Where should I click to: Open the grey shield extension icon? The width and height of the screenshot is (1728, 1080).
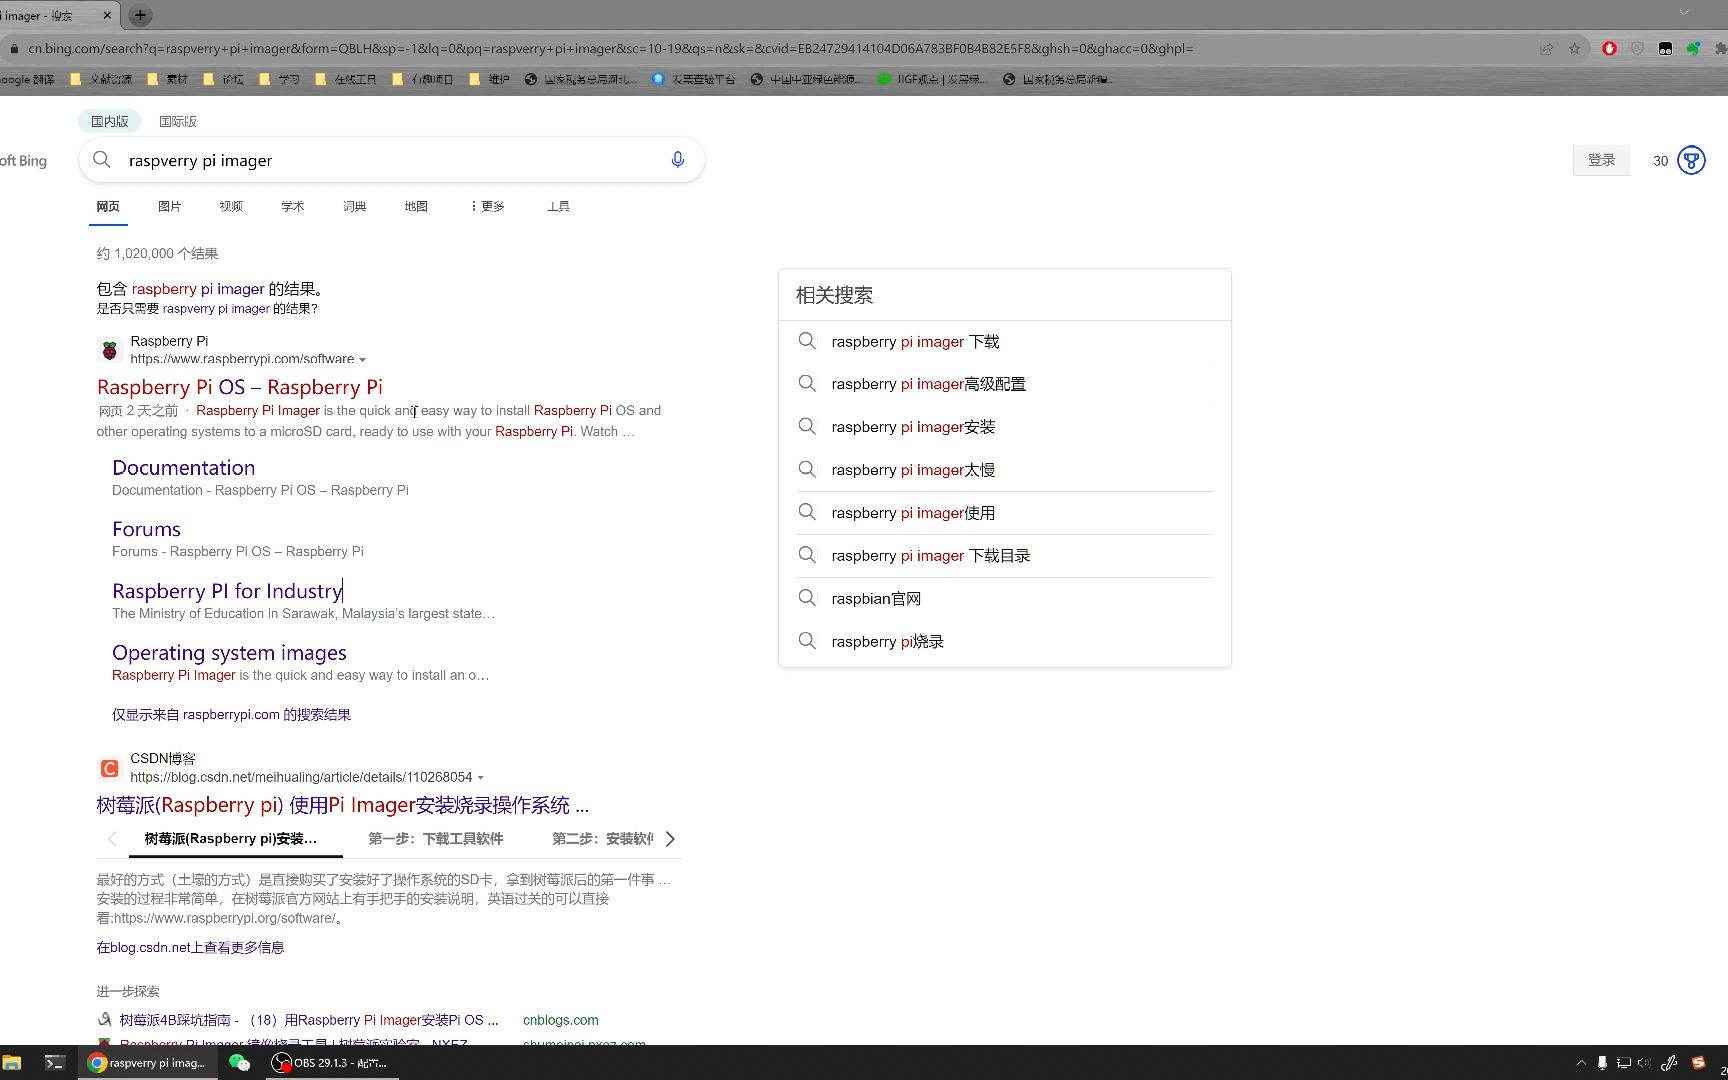(x=1637, y=48)
